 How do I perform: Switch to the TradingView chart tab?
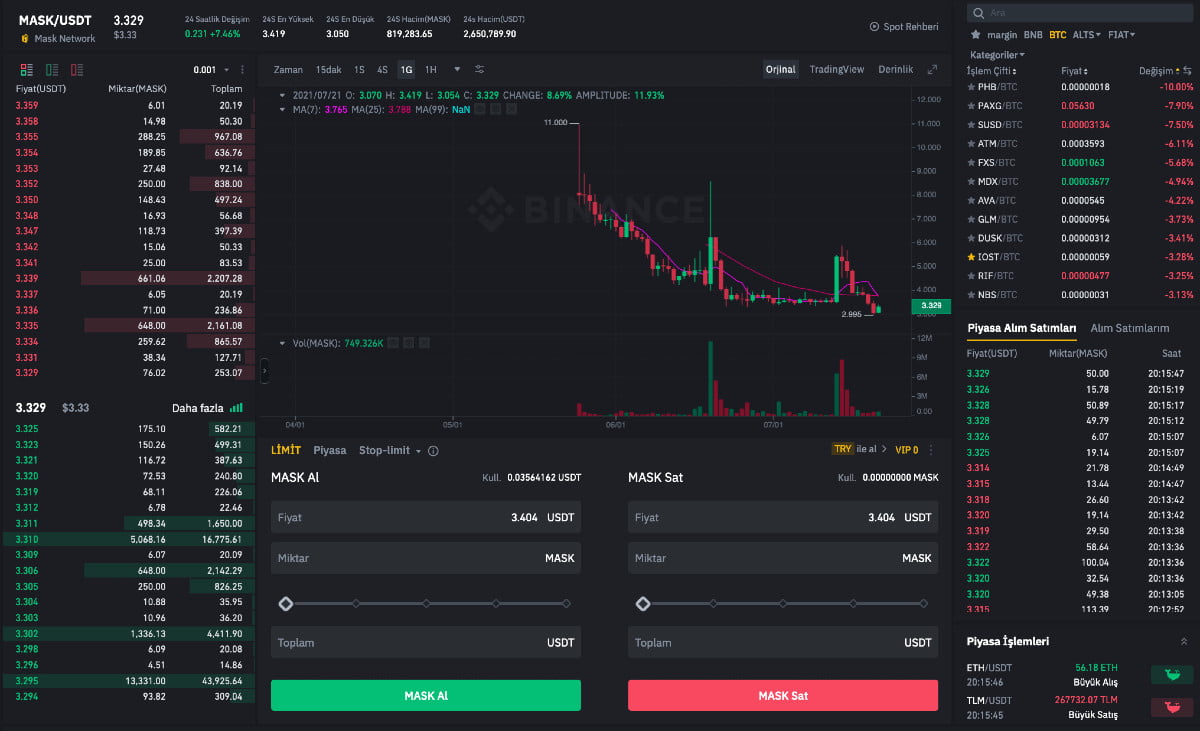click(836, 70)
